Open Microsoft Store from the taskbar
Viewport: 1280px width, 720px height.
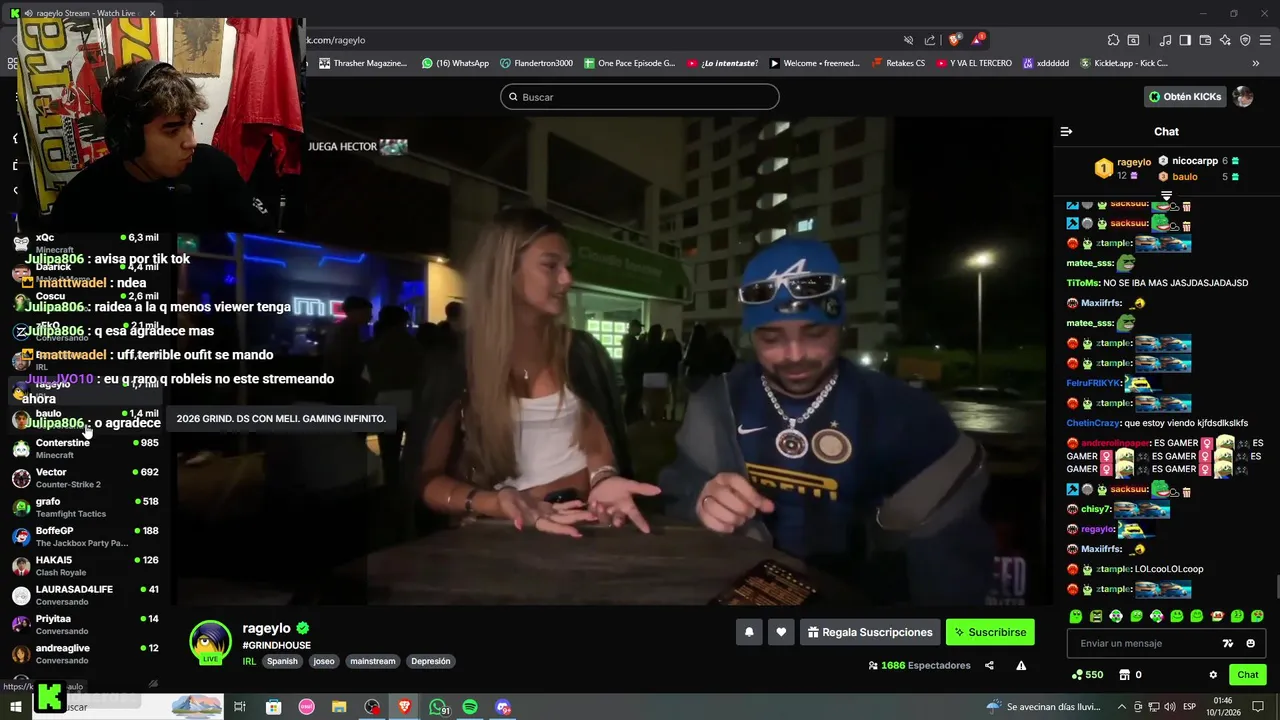(x=273, y=707)
